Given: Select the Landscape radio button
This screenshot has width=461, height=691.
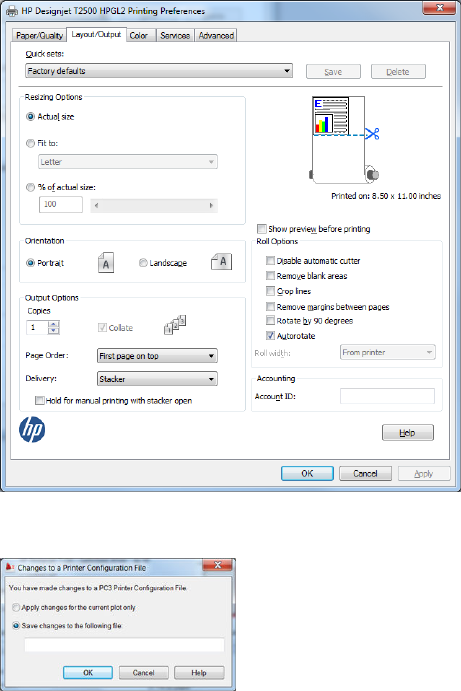Looking at the screenshot, I should [x=143, y=263].
